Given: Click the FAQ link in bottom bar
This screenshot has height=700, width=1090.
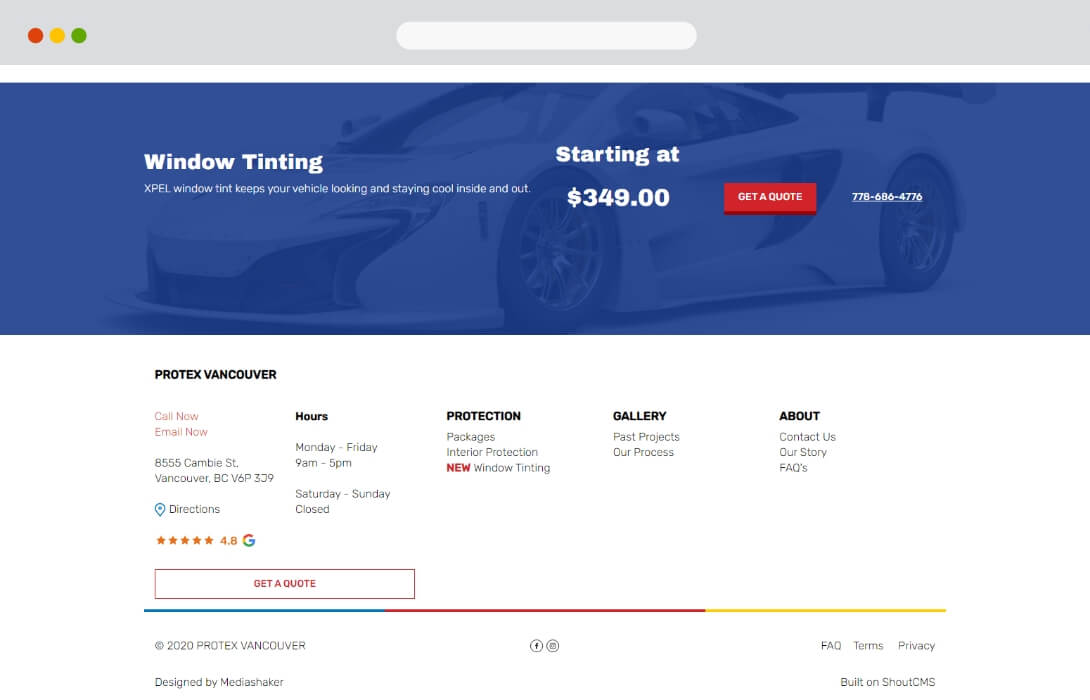Looking at the screenshot, I should [x=831, y=646].
